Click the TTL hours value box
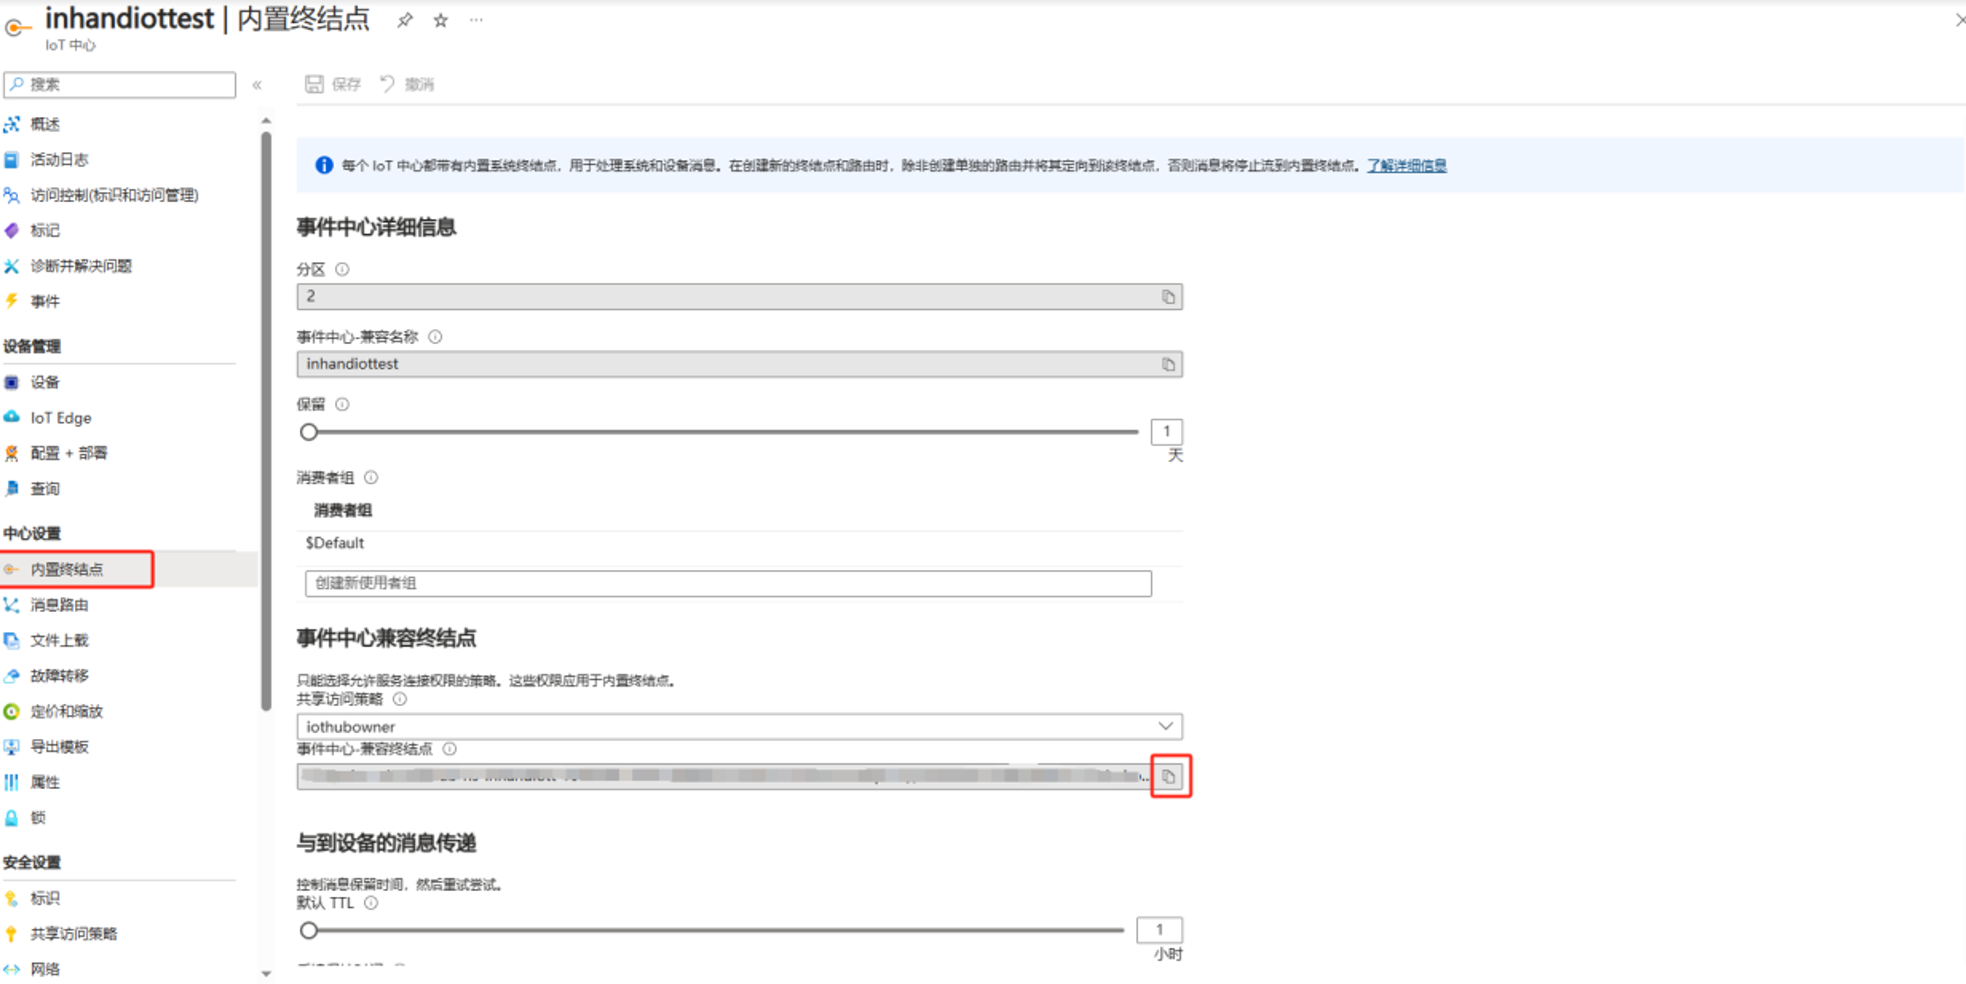The image size is (1966, 984). (1159, 930)
